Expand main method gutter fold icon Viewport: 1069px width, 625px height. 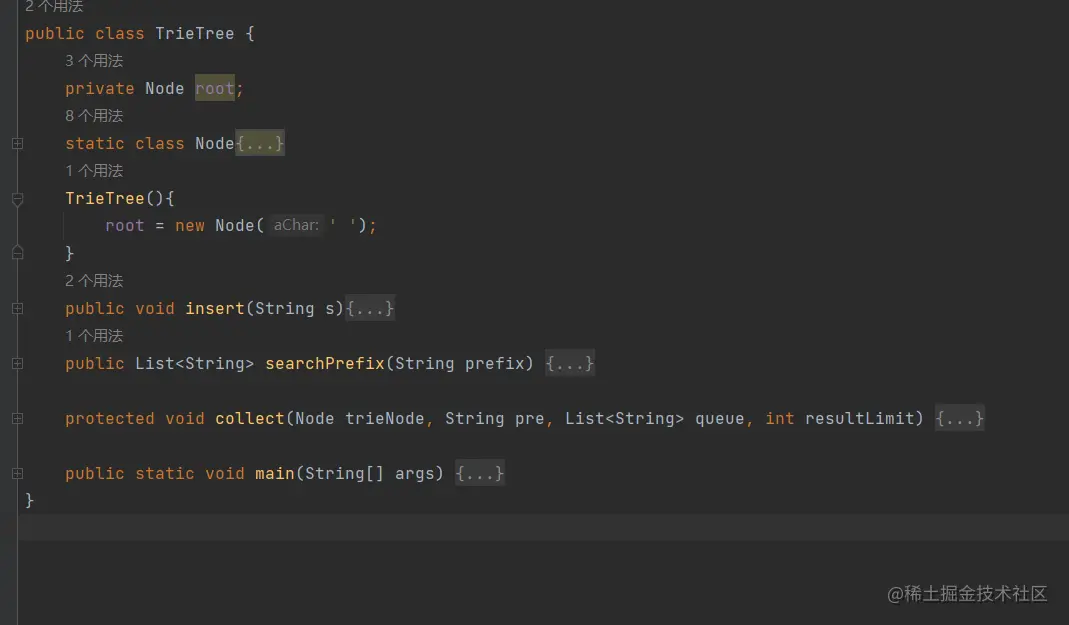point(18,474)
